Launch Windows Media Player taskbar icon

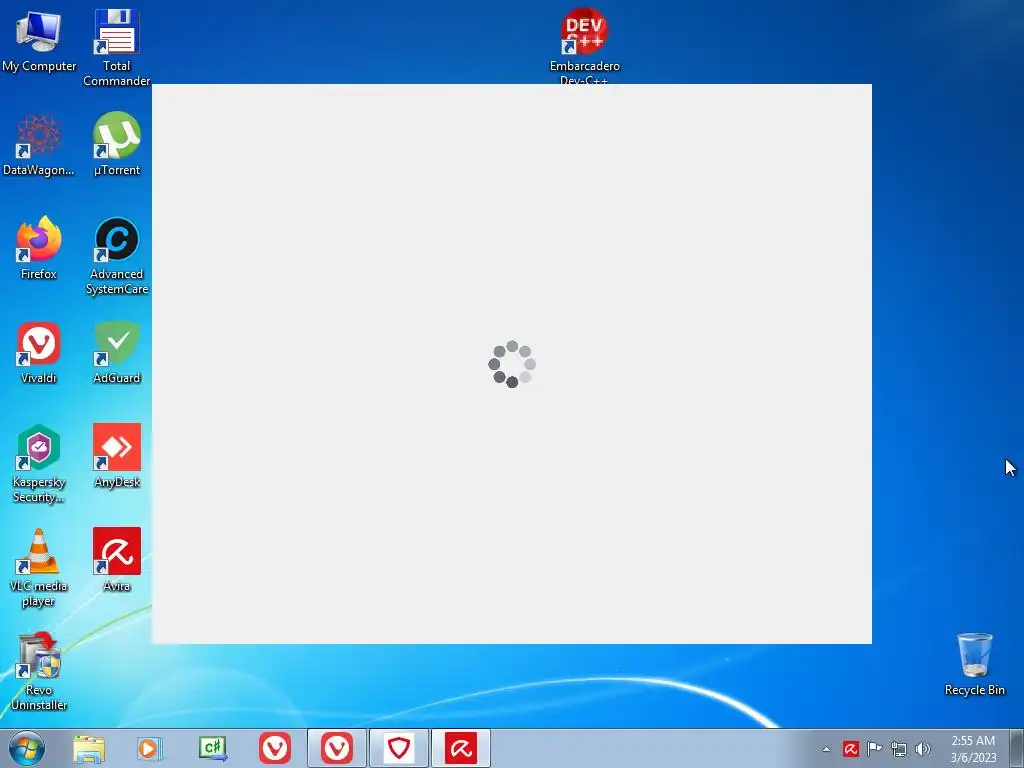pos(150,748)
